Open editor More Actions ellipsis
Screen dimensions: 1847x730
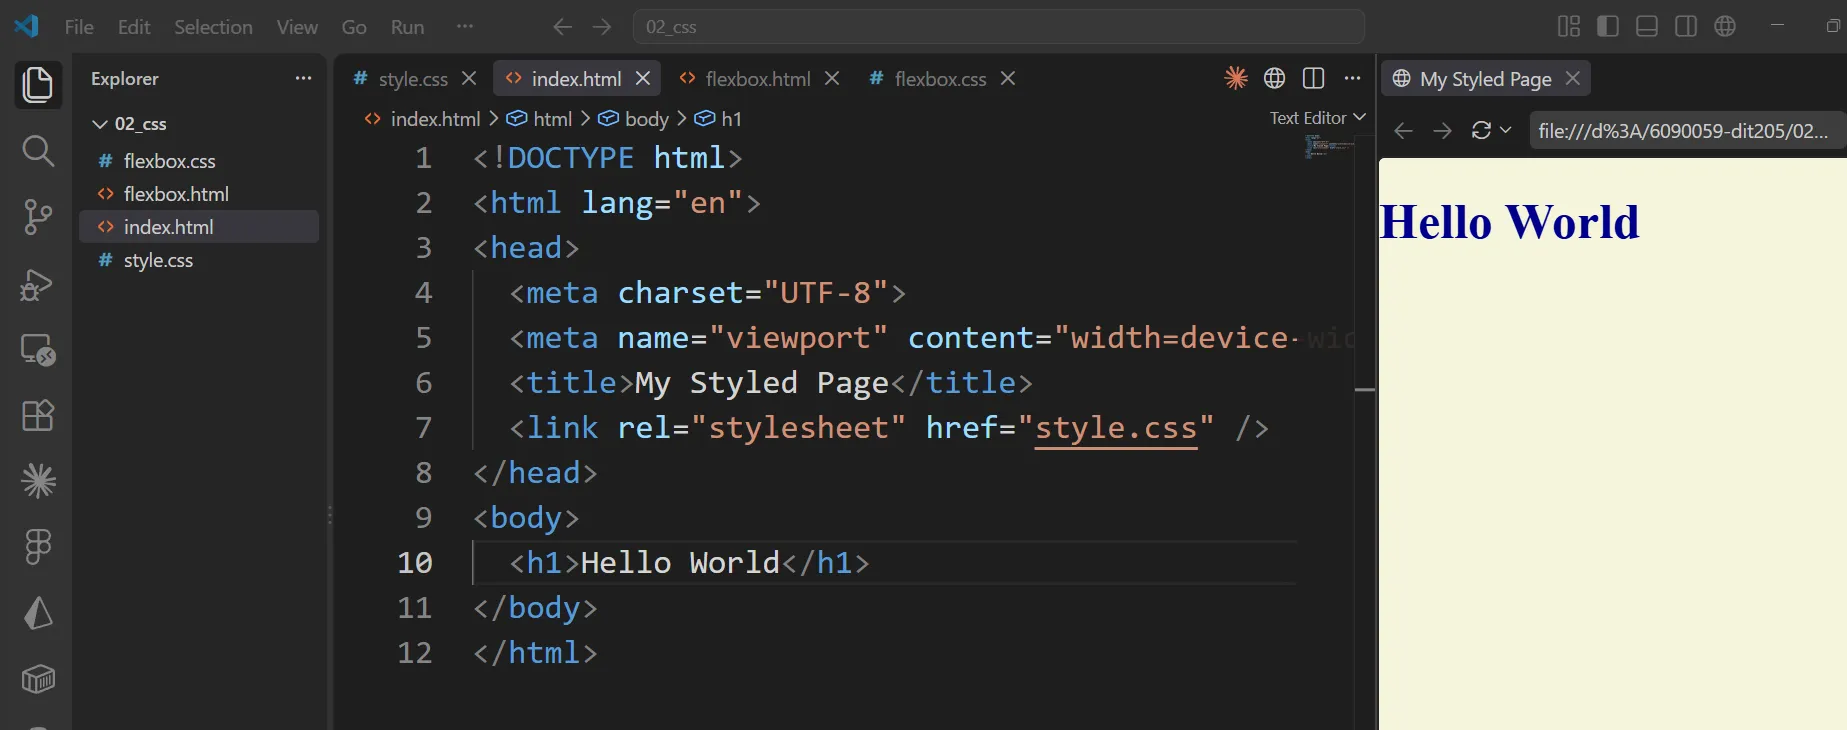pyautogui.click(x=1352, y=78)
